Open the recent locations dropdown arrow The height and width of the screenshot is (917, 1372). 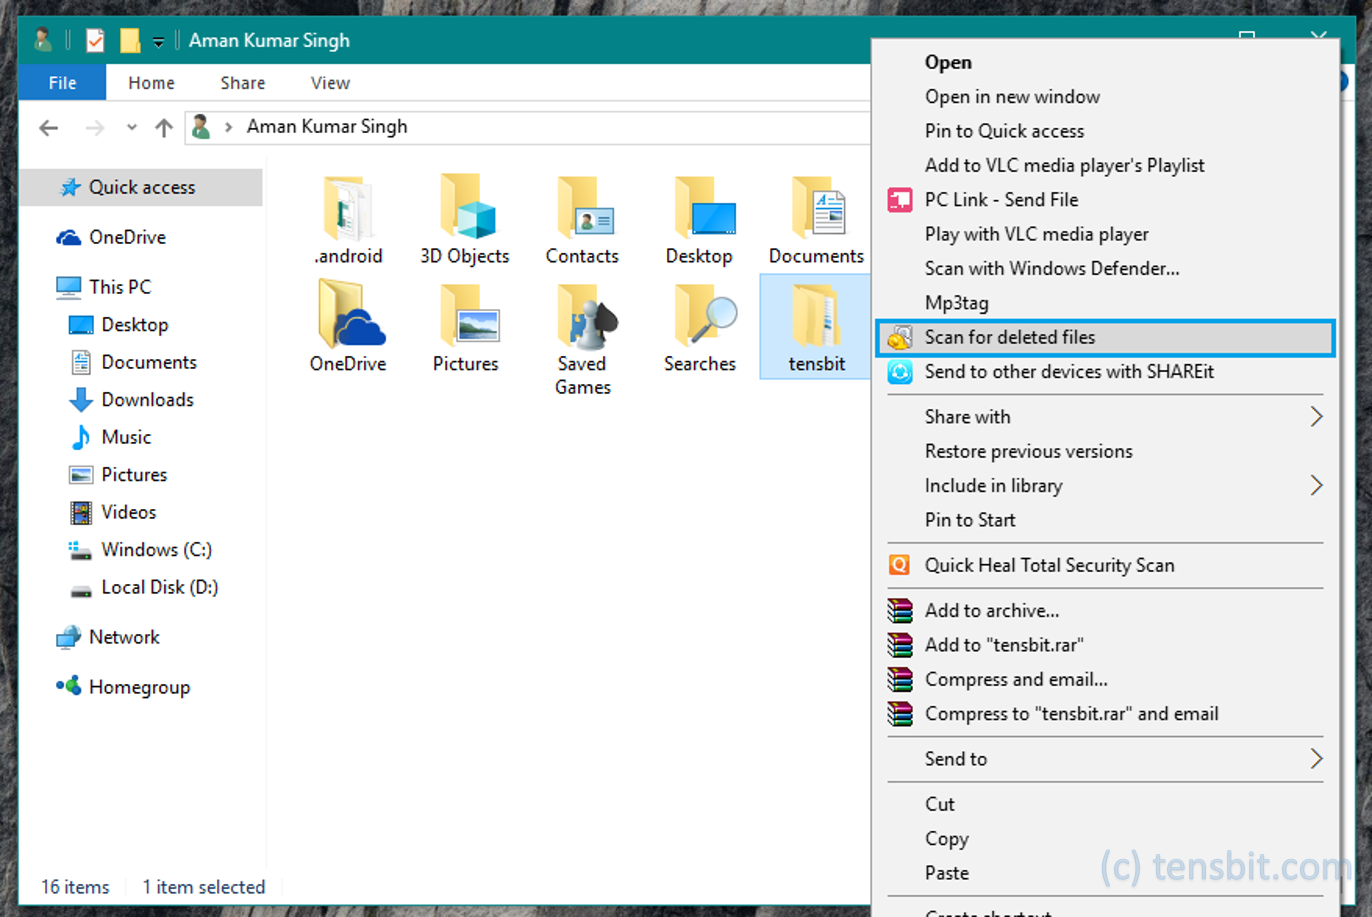click(131, 128)
